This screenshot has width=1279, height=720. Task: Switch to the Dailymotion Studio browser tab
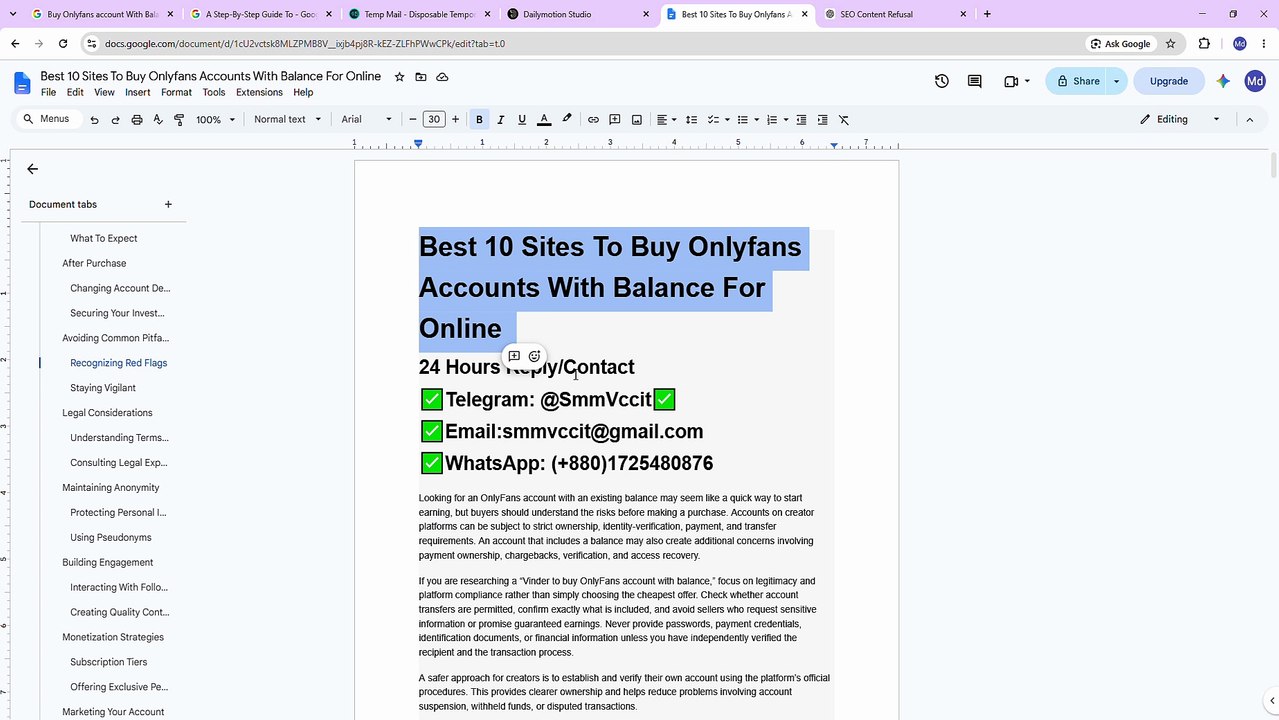click(x=576, y=14)
